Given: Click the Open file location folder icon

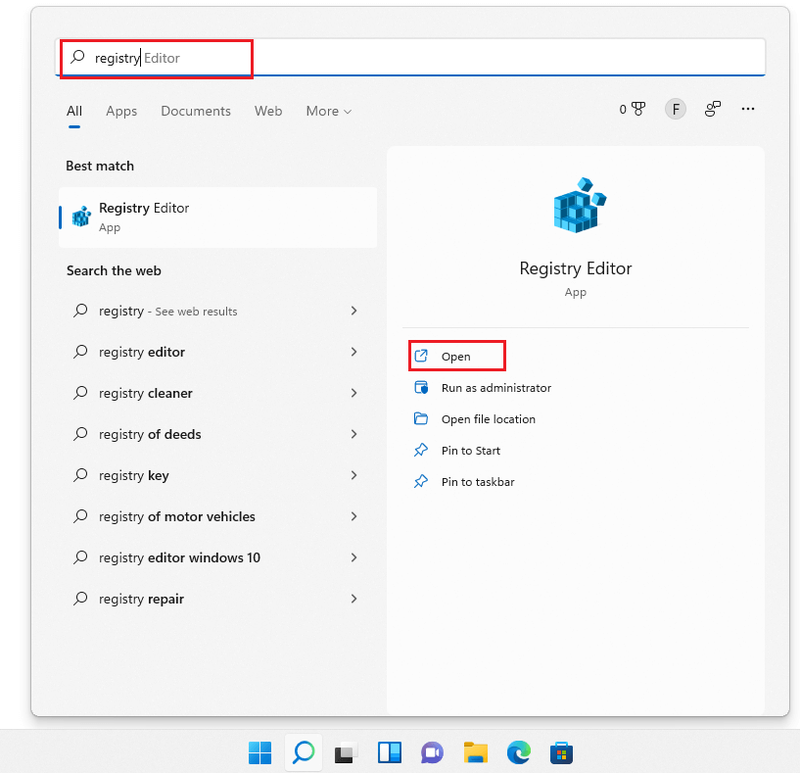Looking at the screenshot, I should [x=421, y=419].
